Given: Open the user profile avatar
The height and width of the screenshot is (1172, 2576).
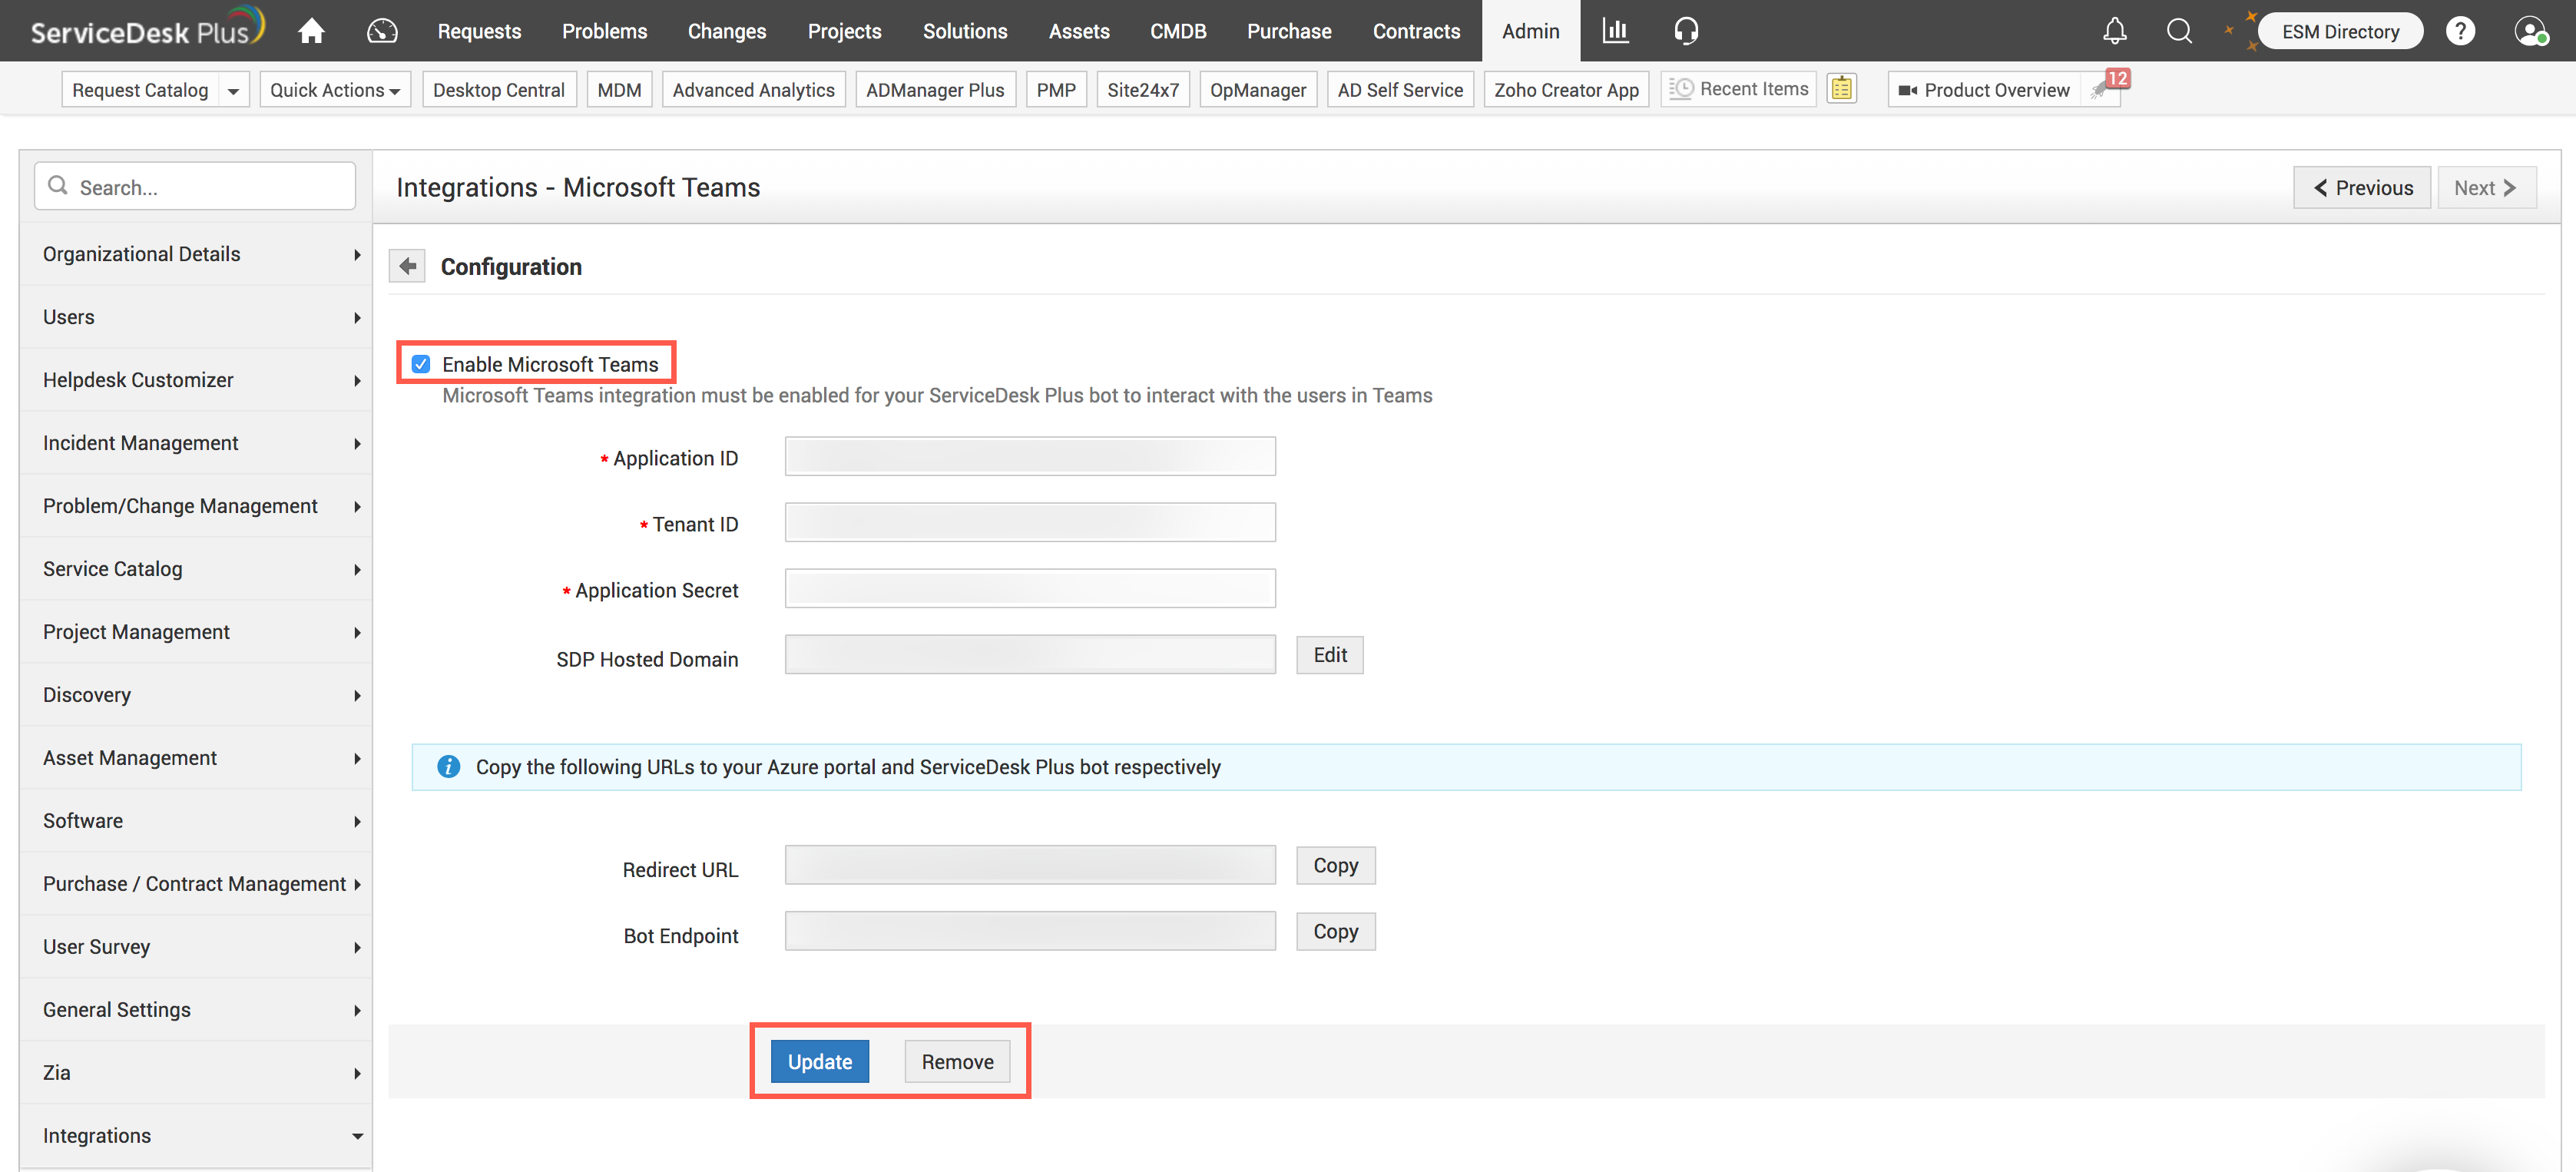Looking at the screenshot, I should (x=2529, y=31).
